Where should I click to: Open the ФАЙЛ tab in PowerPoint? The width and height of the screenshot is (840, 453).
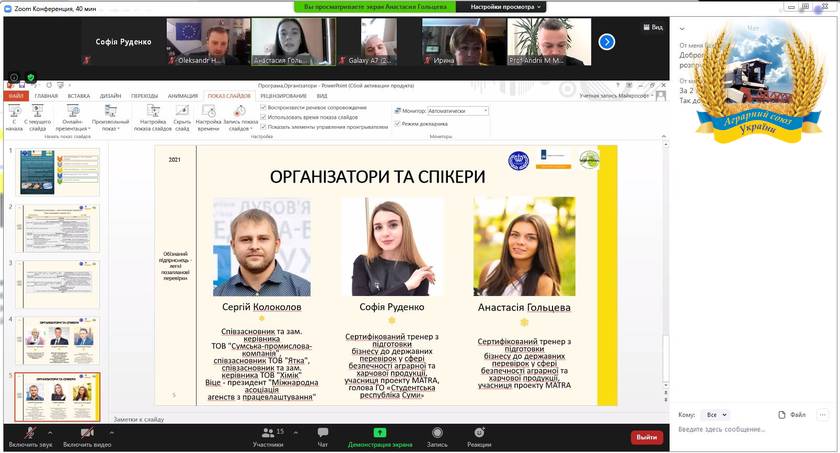point(16,96)
